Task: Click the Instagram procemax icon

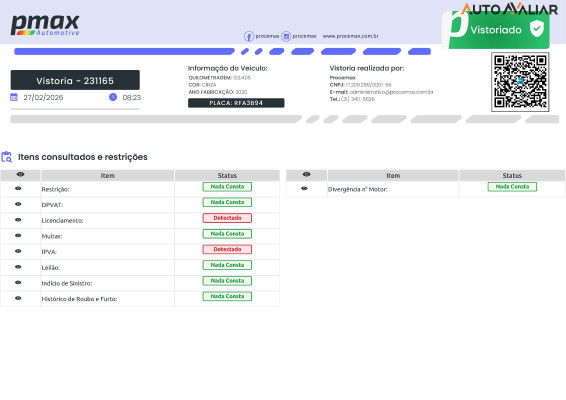Action: coord(286,36)
